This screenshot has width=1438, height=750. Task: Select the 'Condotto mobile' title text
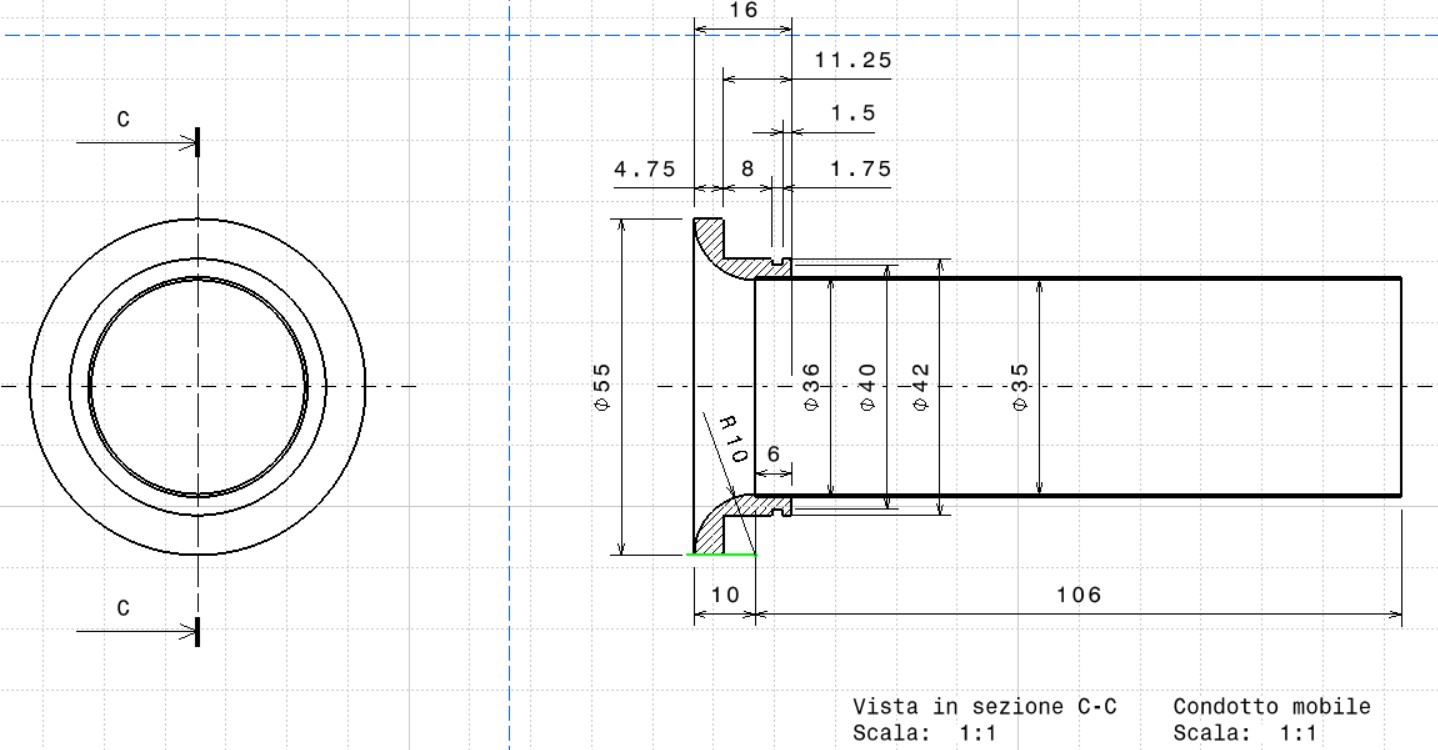coord(1271,707)
